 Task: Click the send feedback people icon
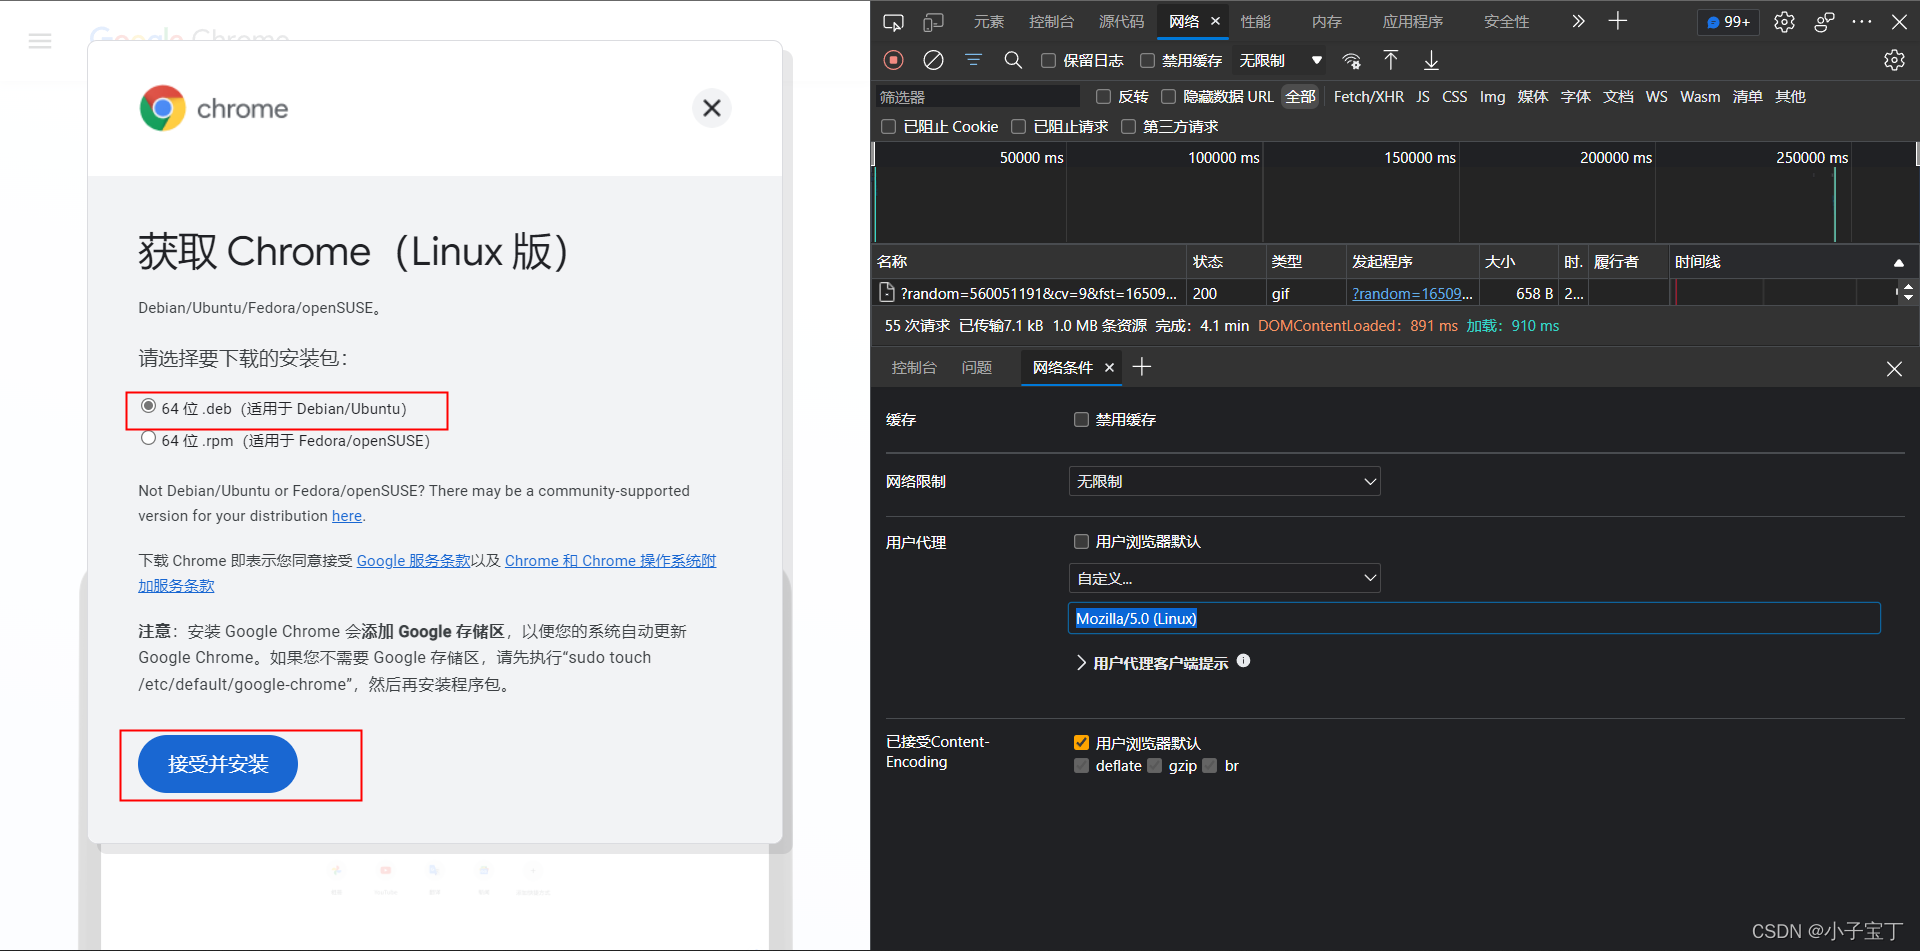1825,22
